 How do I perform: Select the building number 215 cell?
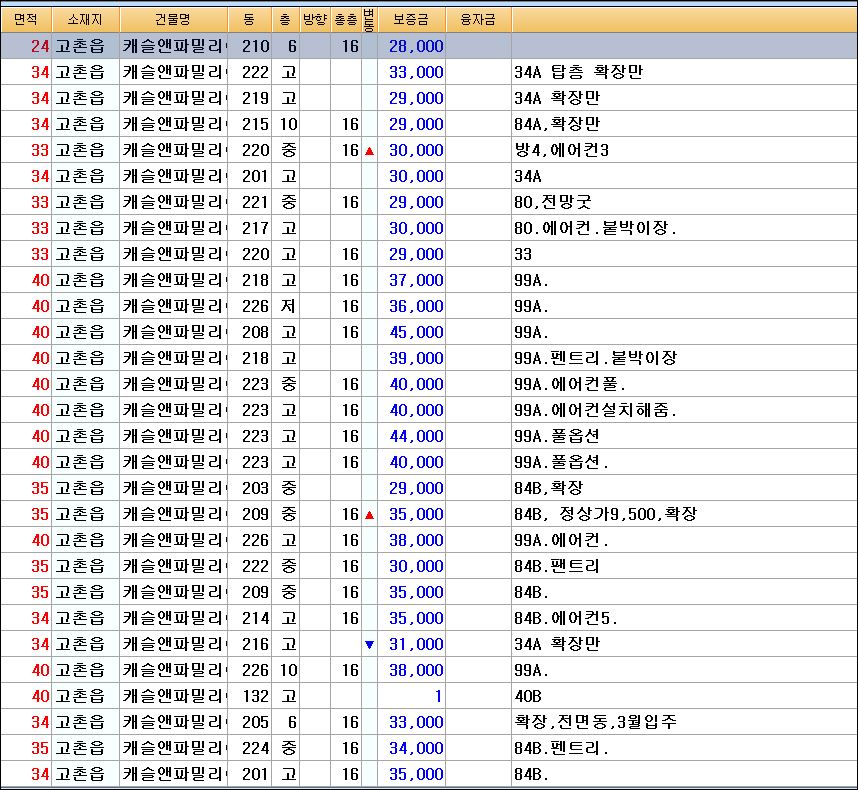256,124
